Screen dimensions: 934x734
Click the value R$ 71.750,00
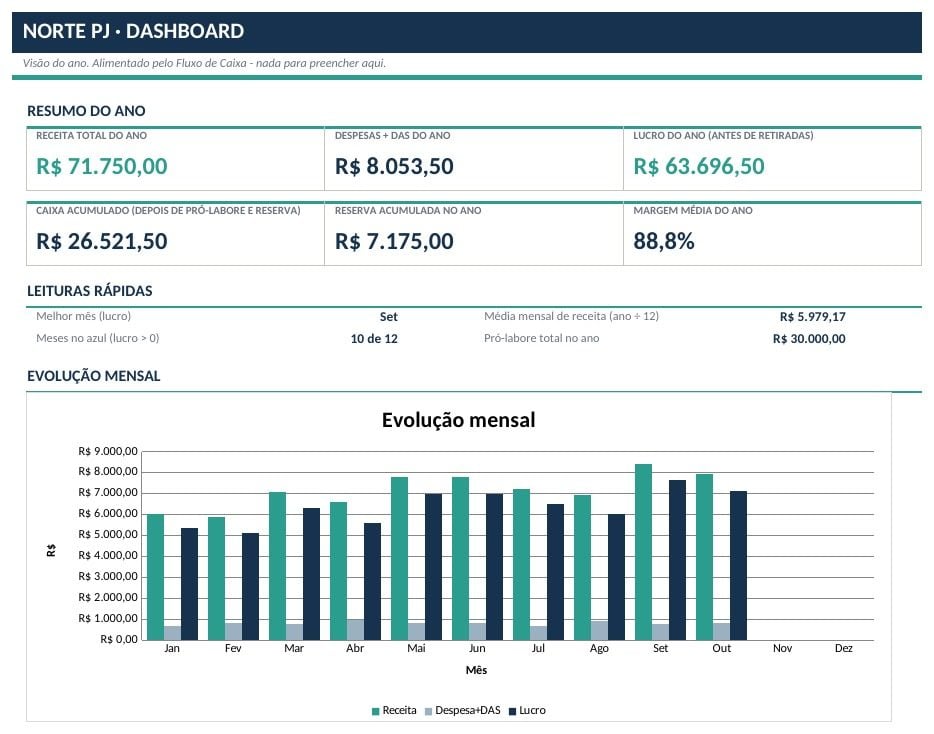[x=102, y=166]
